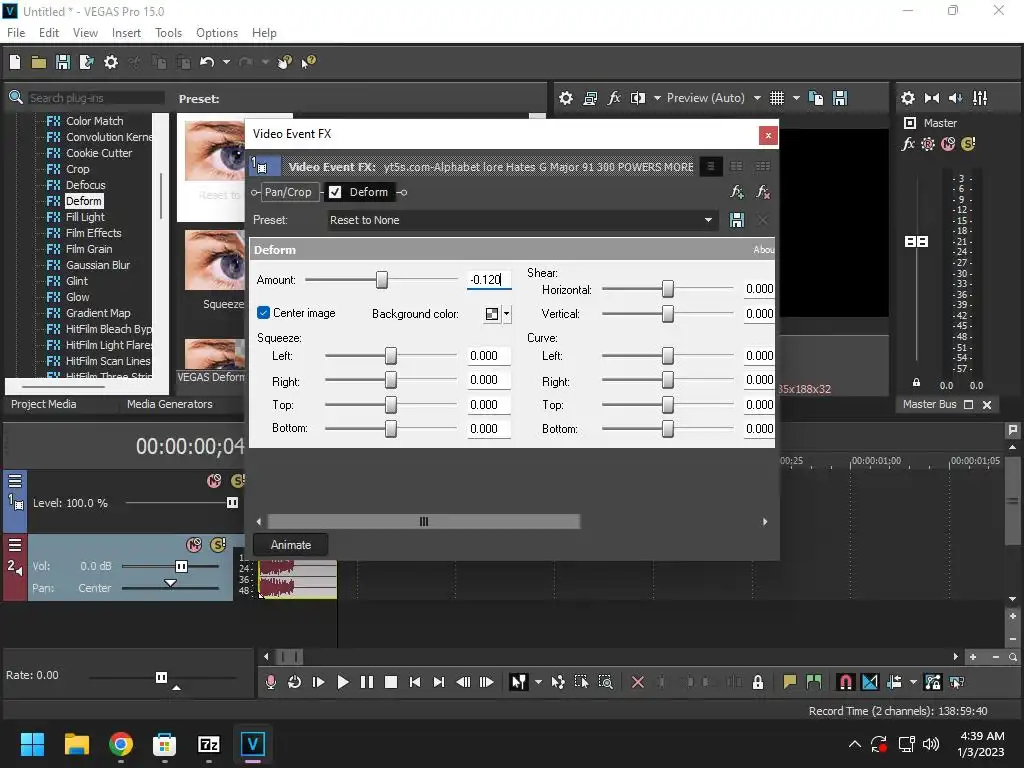Toggle the Deform effect checkbox in chain
This screenshot has height=768, width=1024.
[x=335, y=192]
